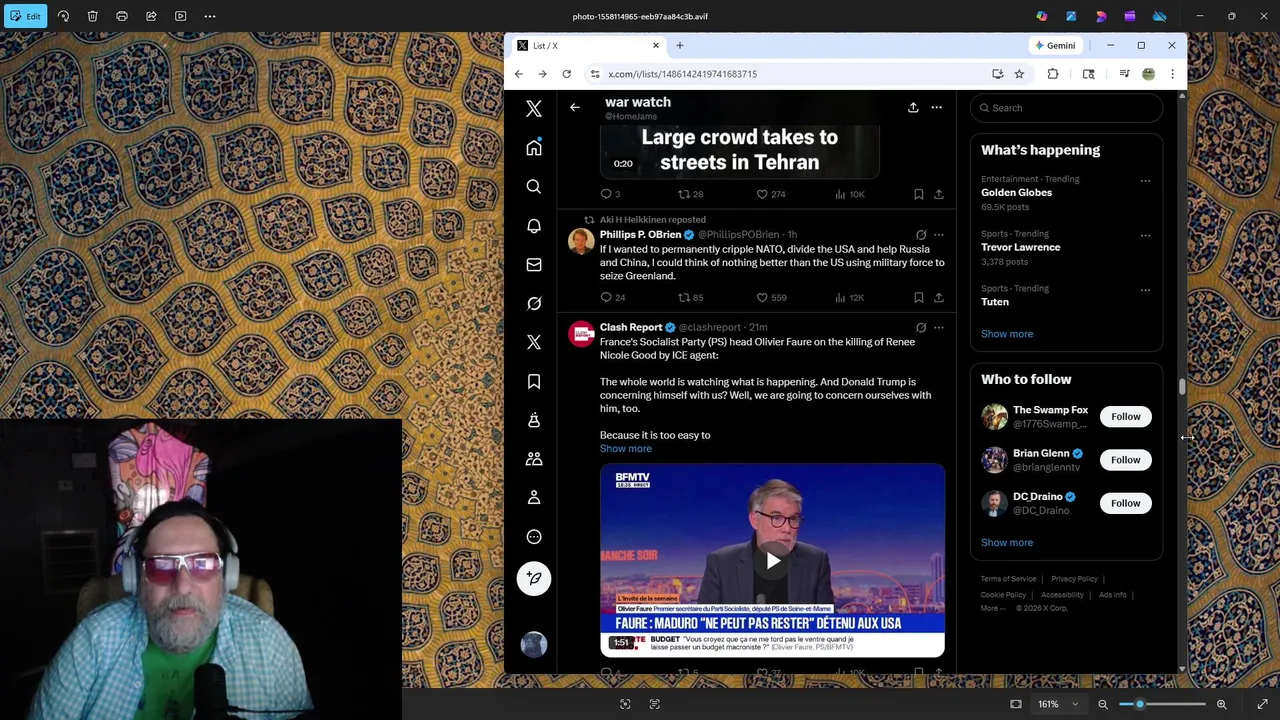Like the Tehran crowd video post

762,194
